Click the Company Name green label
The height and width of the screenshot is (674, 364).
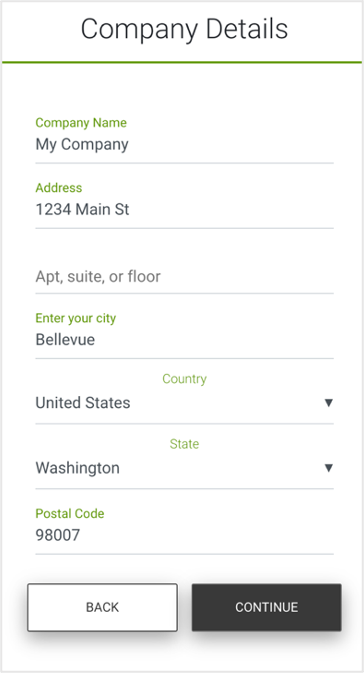pos(81,123)
